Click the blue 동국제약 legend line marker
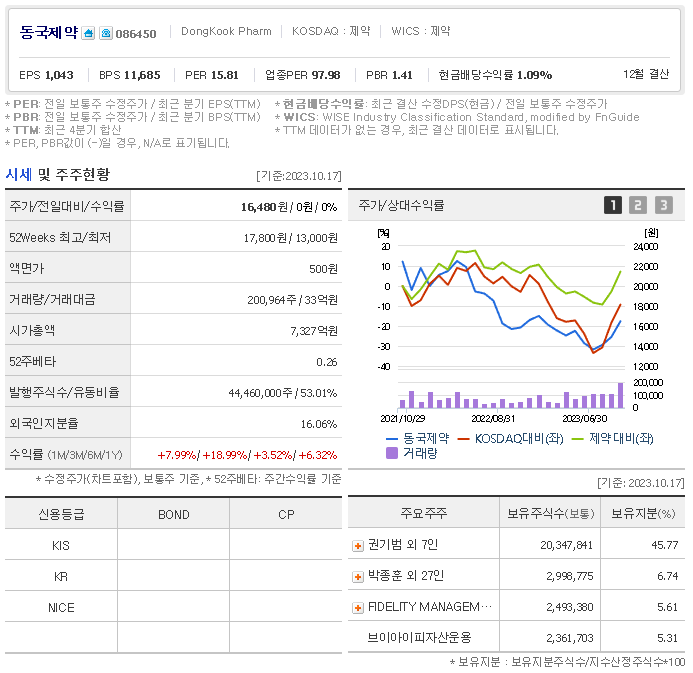 click(x=392, y=439)
